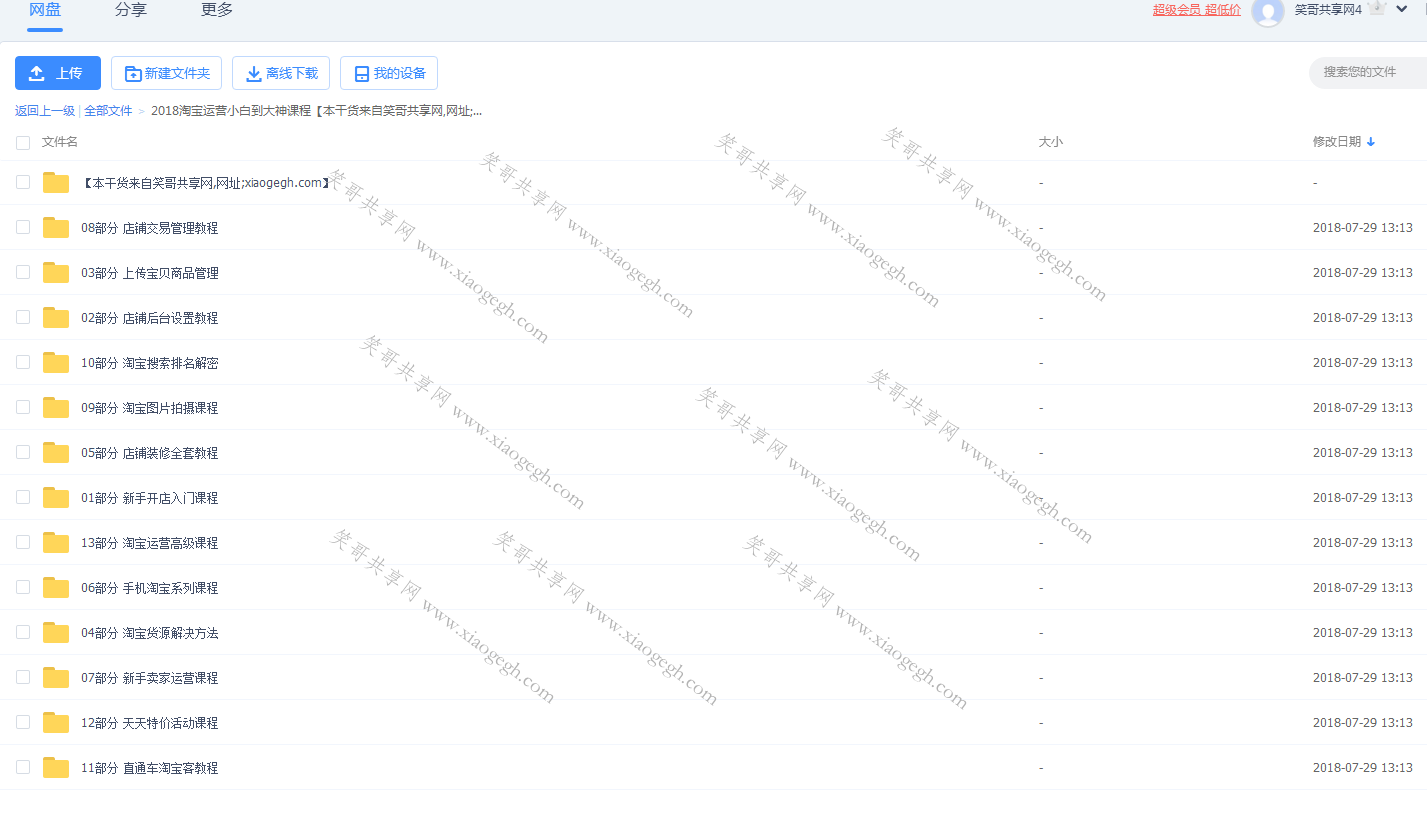Check the box for 06部分 手机淘宝系列课程
Screen dimensions: 1427x832
[x=23, y=587]
